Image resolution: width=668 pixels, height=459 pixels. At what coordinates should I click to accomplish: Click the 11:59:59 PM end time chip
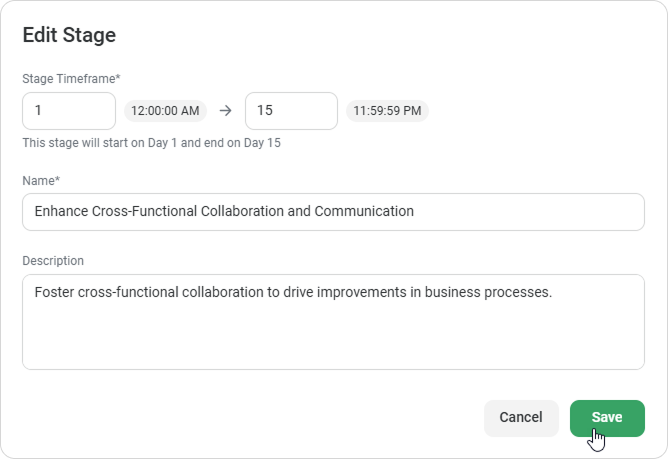tap(387, 111)
